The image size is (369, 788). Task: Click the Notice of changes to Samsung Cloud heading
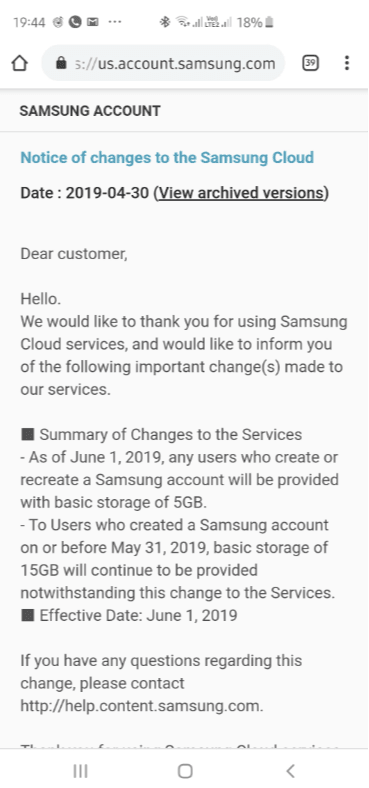click(x=167, y=157)
